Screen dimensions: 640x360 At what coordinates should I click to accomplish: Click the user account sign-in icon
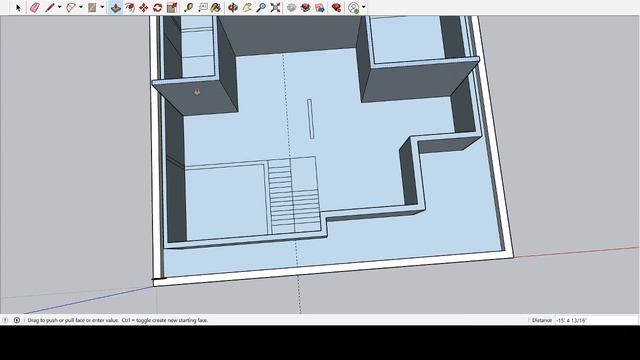pyautogui.click(x=354, y=7)
